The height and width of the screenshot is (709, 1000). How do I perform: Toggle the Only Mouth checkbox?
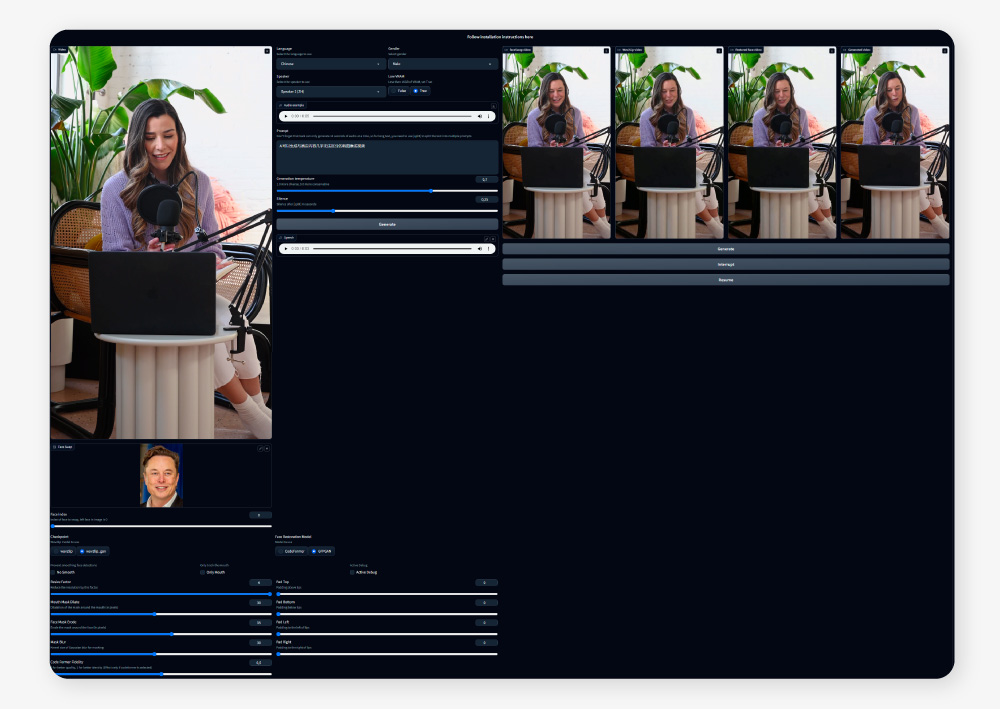[x=202, y=572]
